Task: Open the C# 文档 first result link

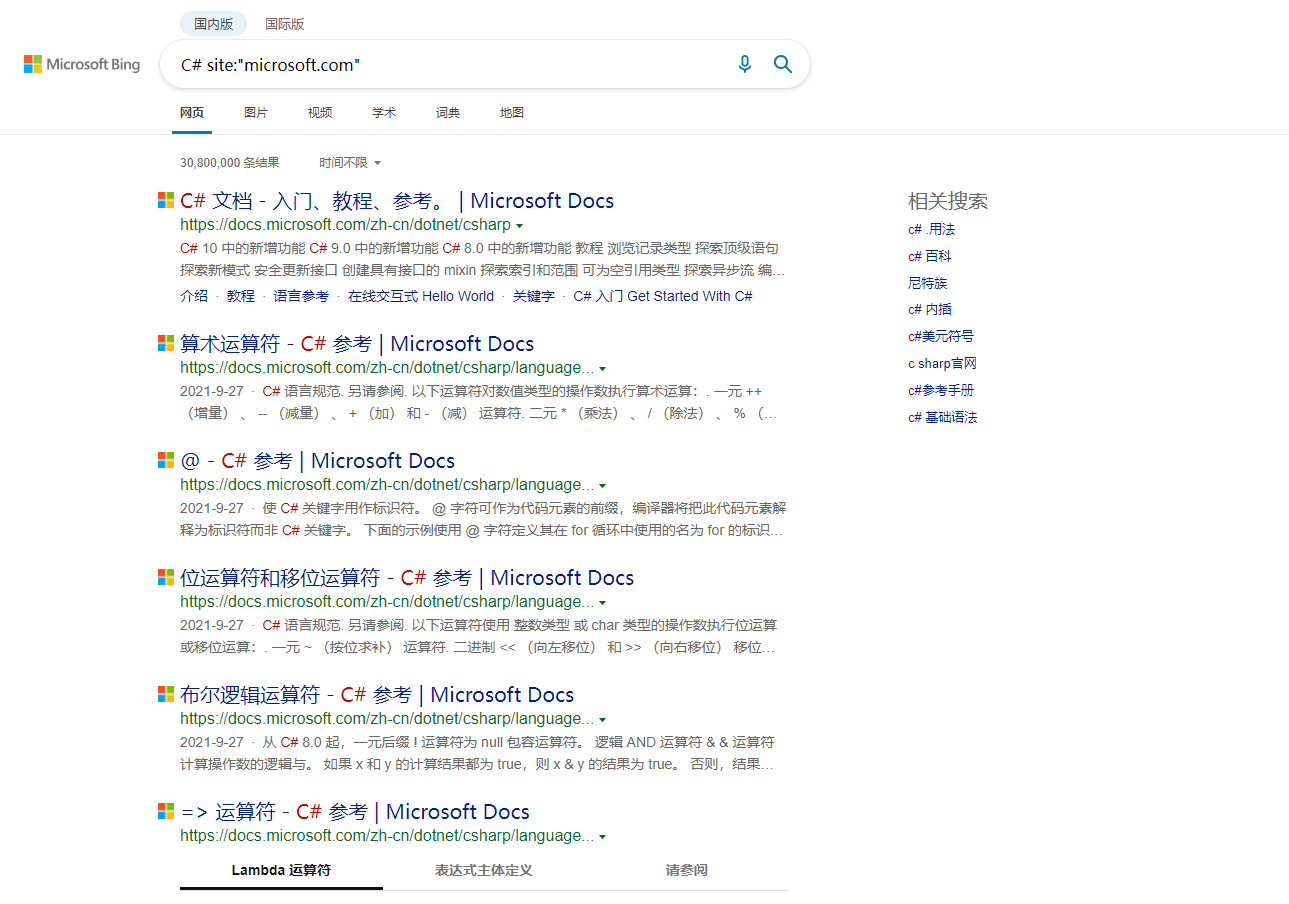Action: pyautogui.click(x=398, y=200)
